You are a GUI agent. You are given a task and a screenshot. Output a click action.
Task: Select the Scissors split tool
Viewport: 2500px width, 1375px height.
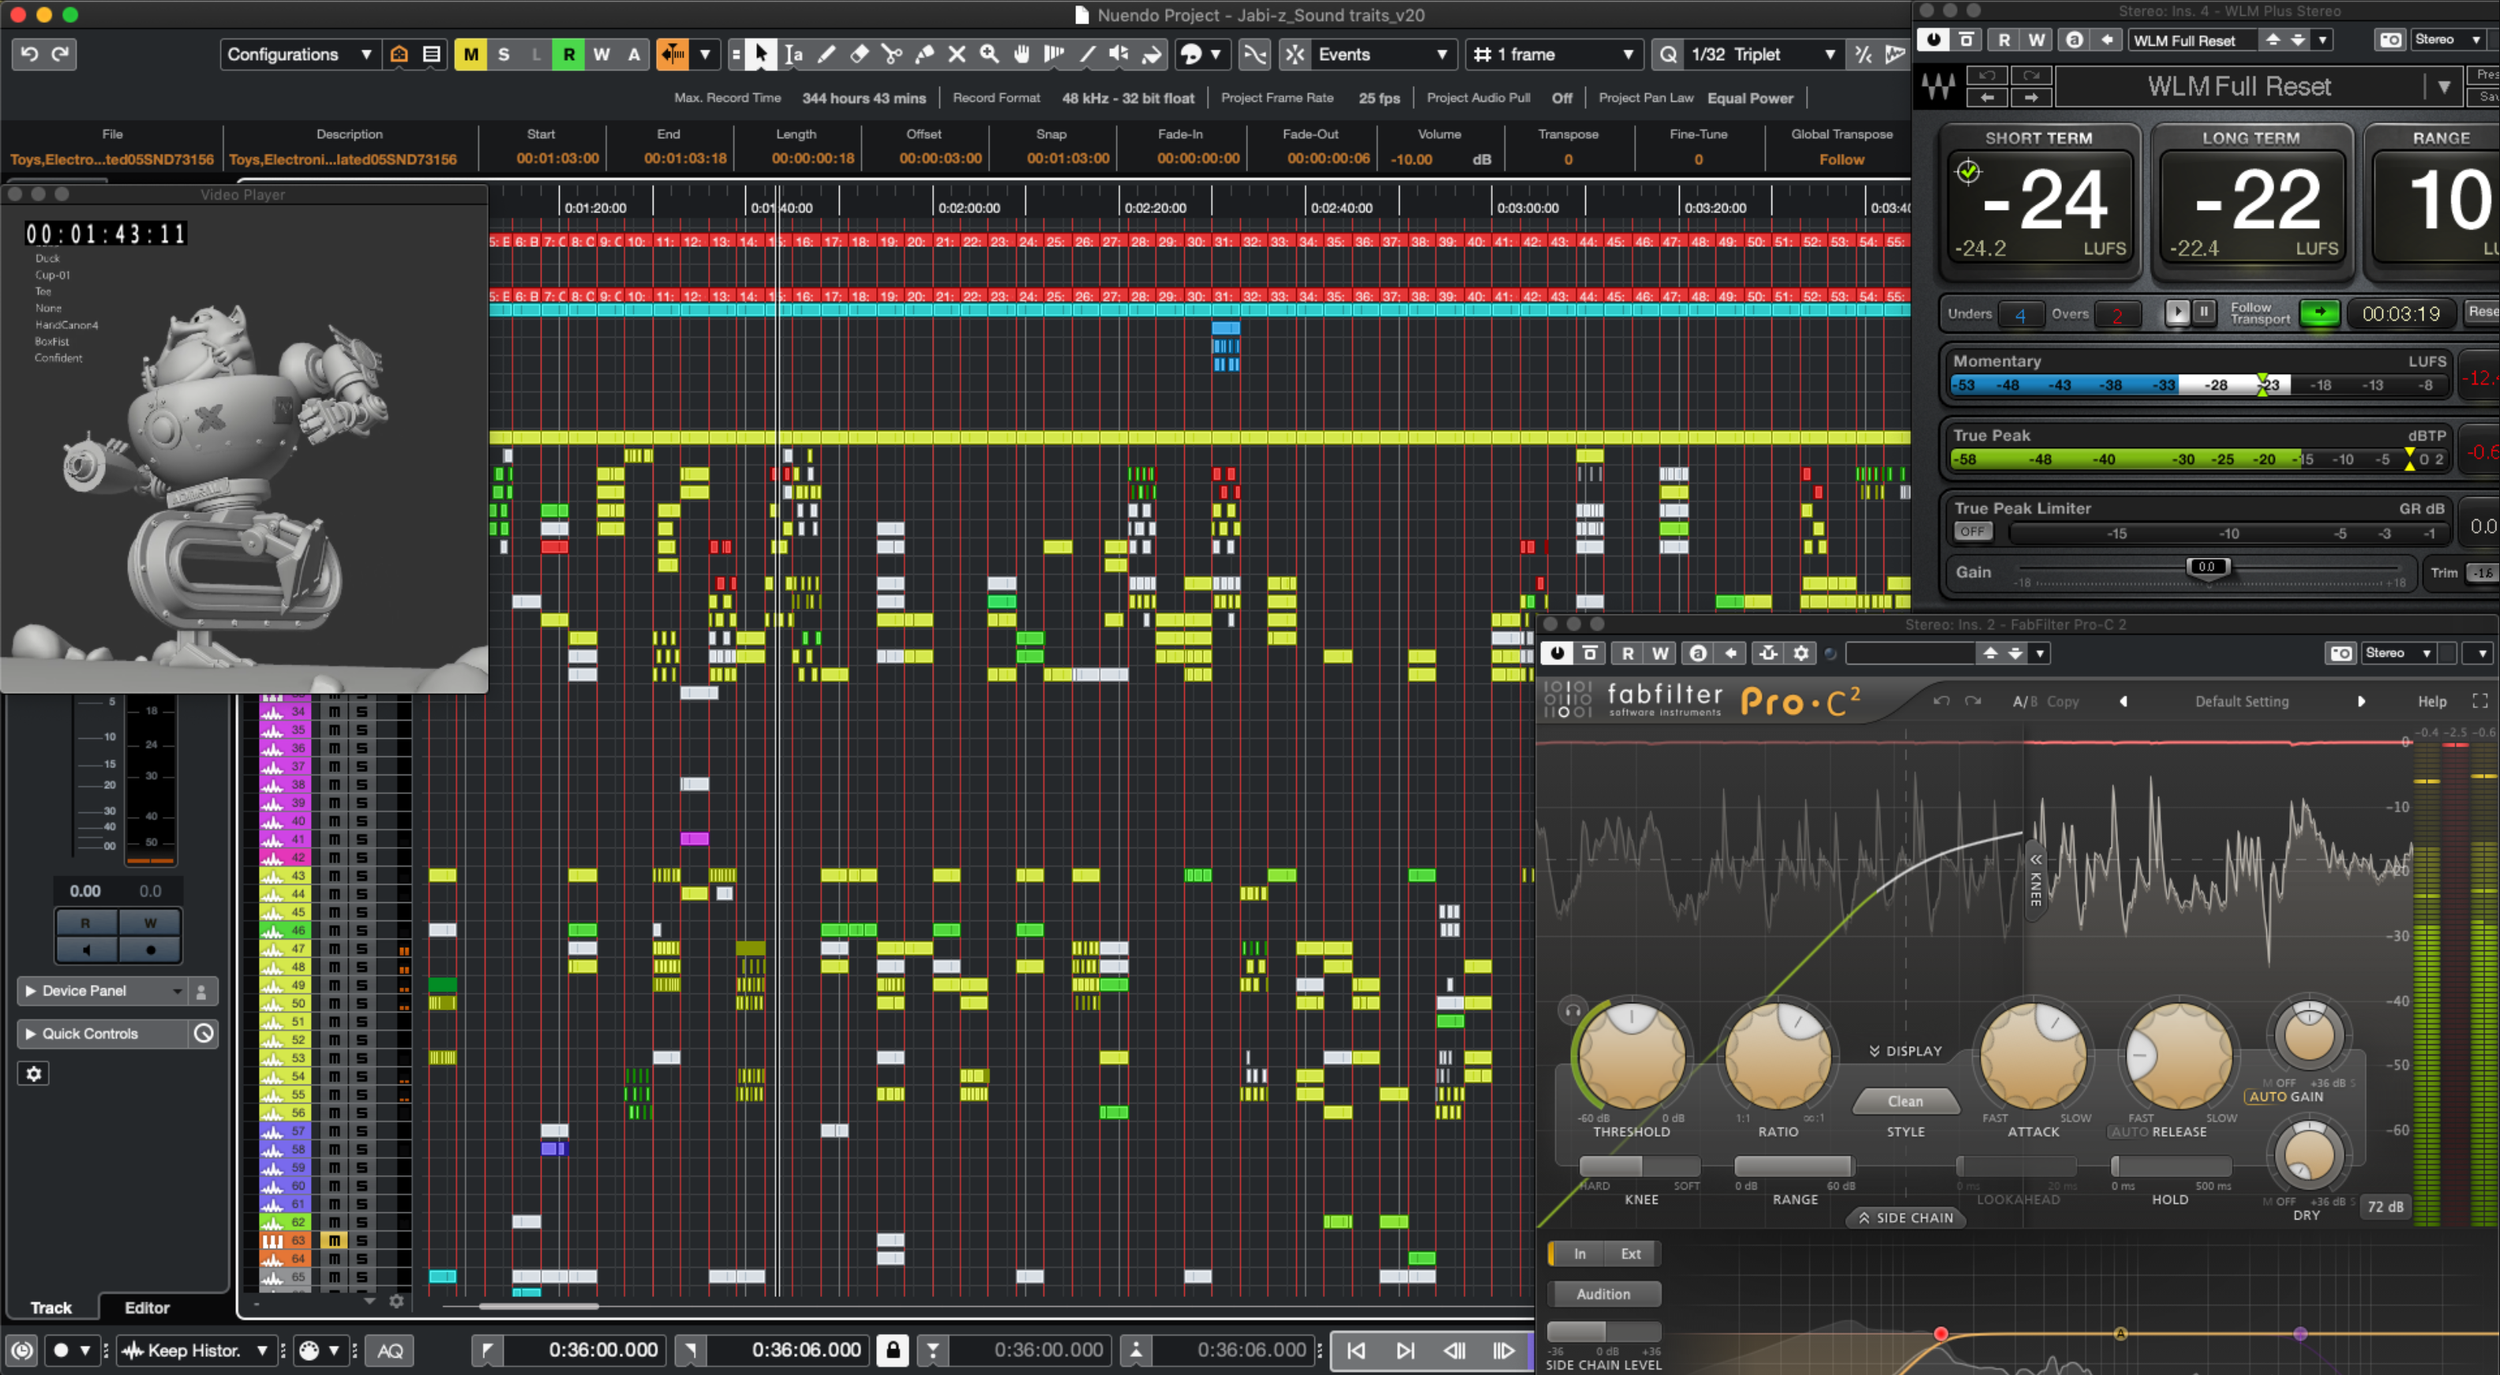coord(892,55)
